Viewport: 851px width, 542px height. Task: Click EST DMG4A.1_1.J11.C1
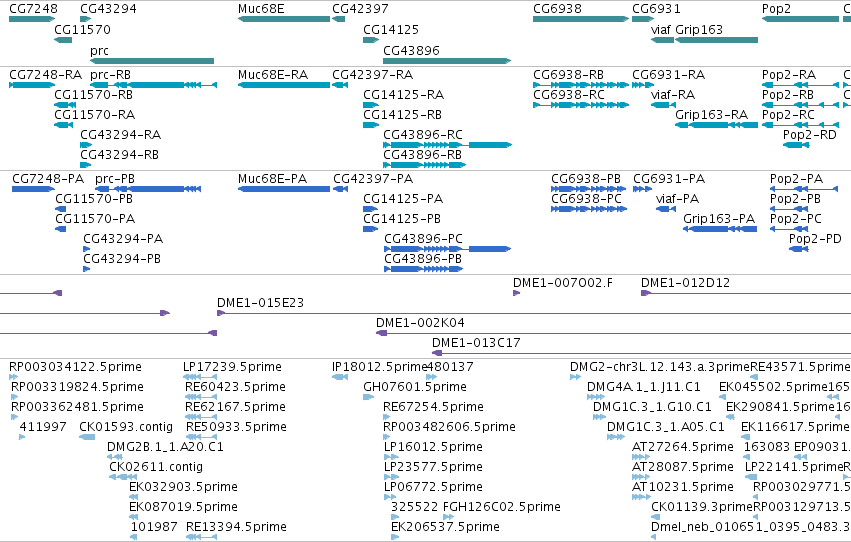[x=596, y=397]
